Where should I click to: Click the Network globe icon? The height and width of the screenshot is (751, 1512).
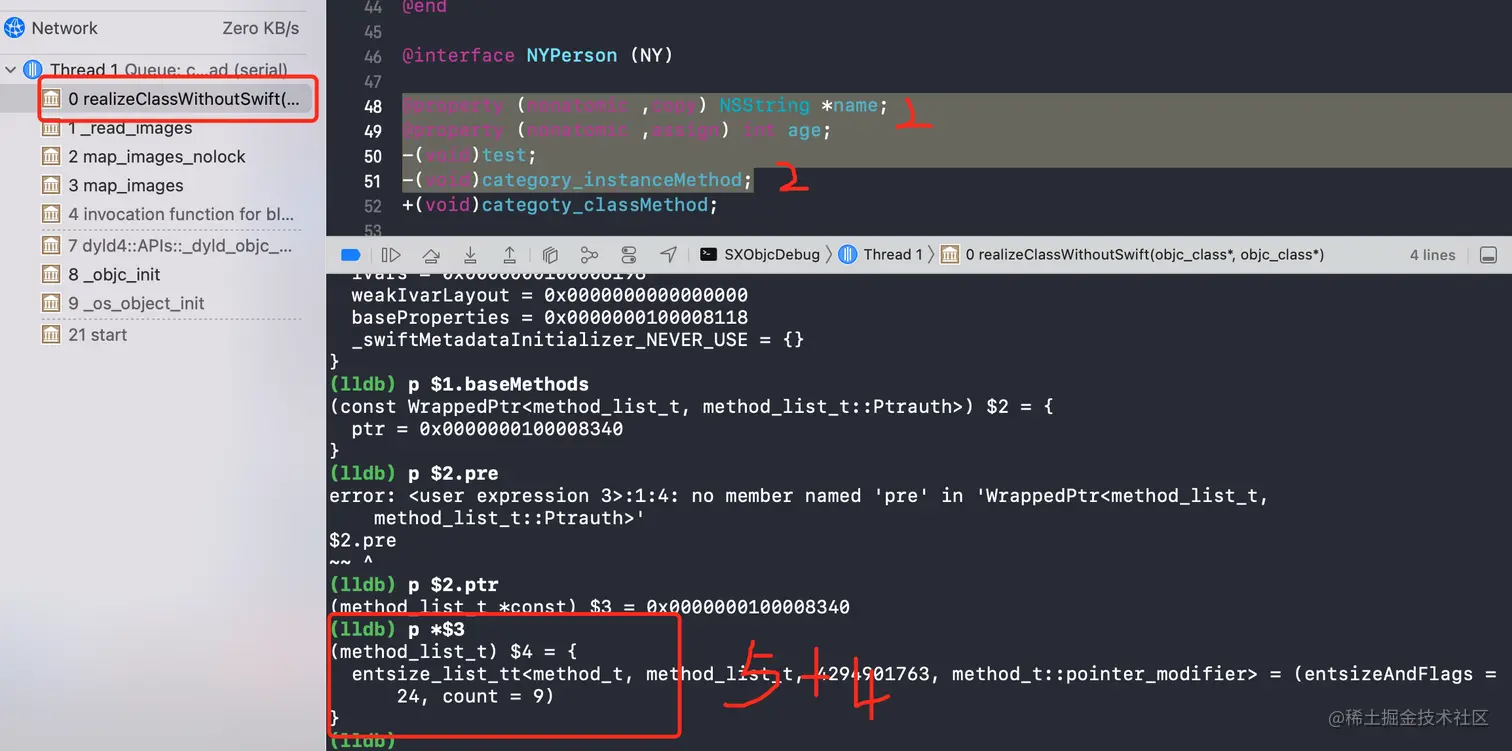click(x=14, y=28)
